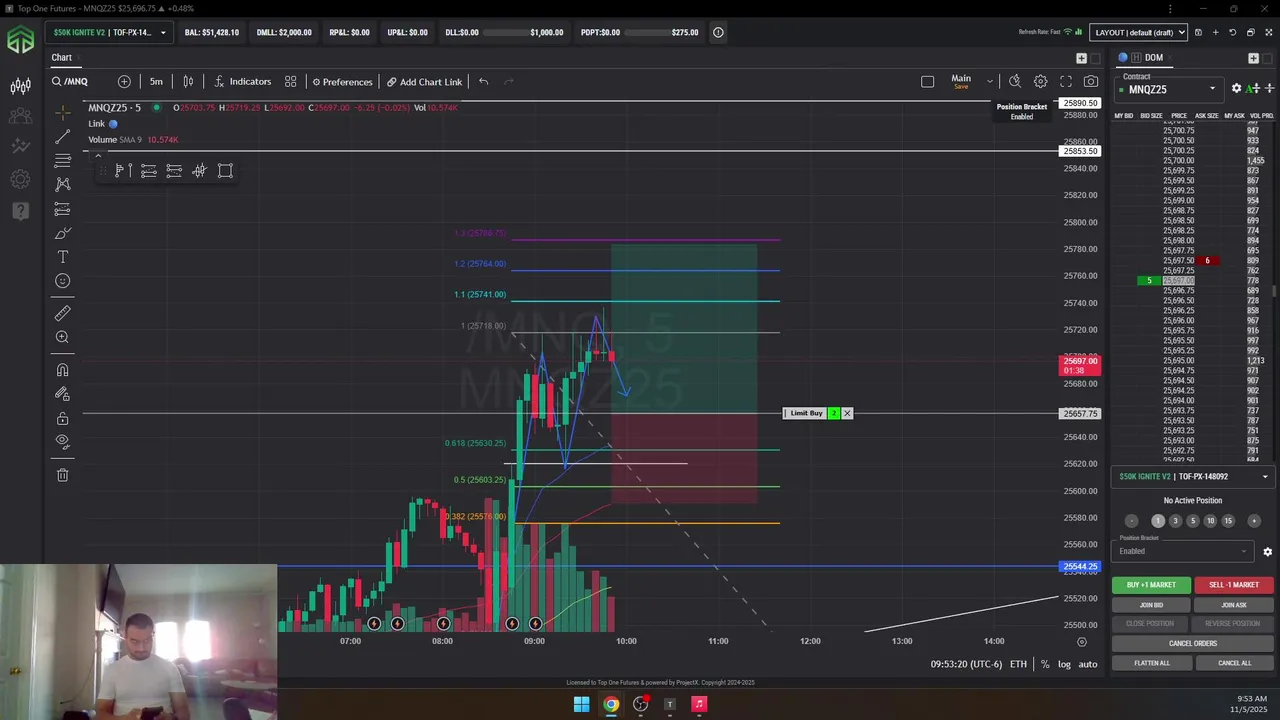Toggle the log scale option

1064,664
